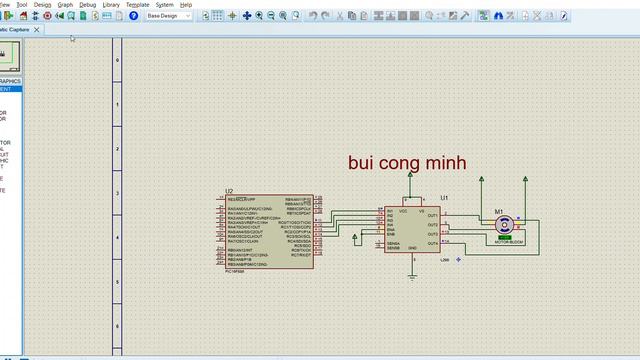Select the M1 motor component
Image resolution: width=640 pixels, height=360 pixels.
(x=504, y=225)
